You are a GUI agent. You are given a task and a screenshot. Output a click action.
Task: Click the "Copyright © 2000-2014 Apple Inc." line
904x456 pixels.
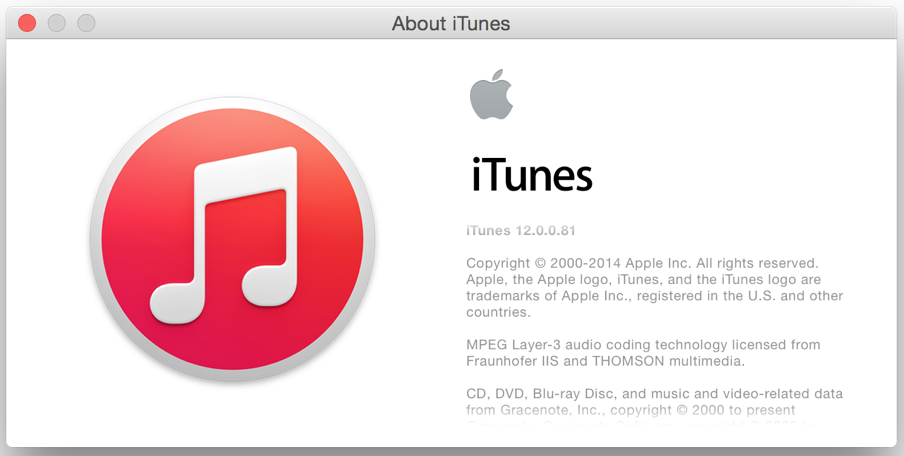642,263
